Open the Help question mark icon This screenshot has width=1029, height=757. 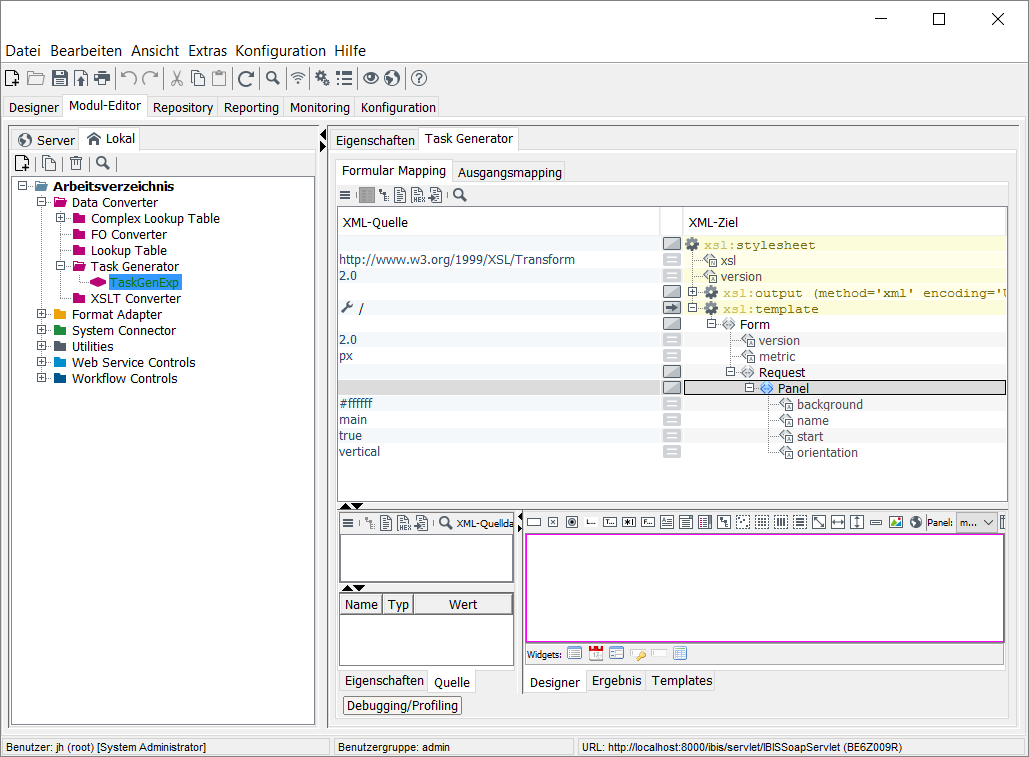[419, 78]
